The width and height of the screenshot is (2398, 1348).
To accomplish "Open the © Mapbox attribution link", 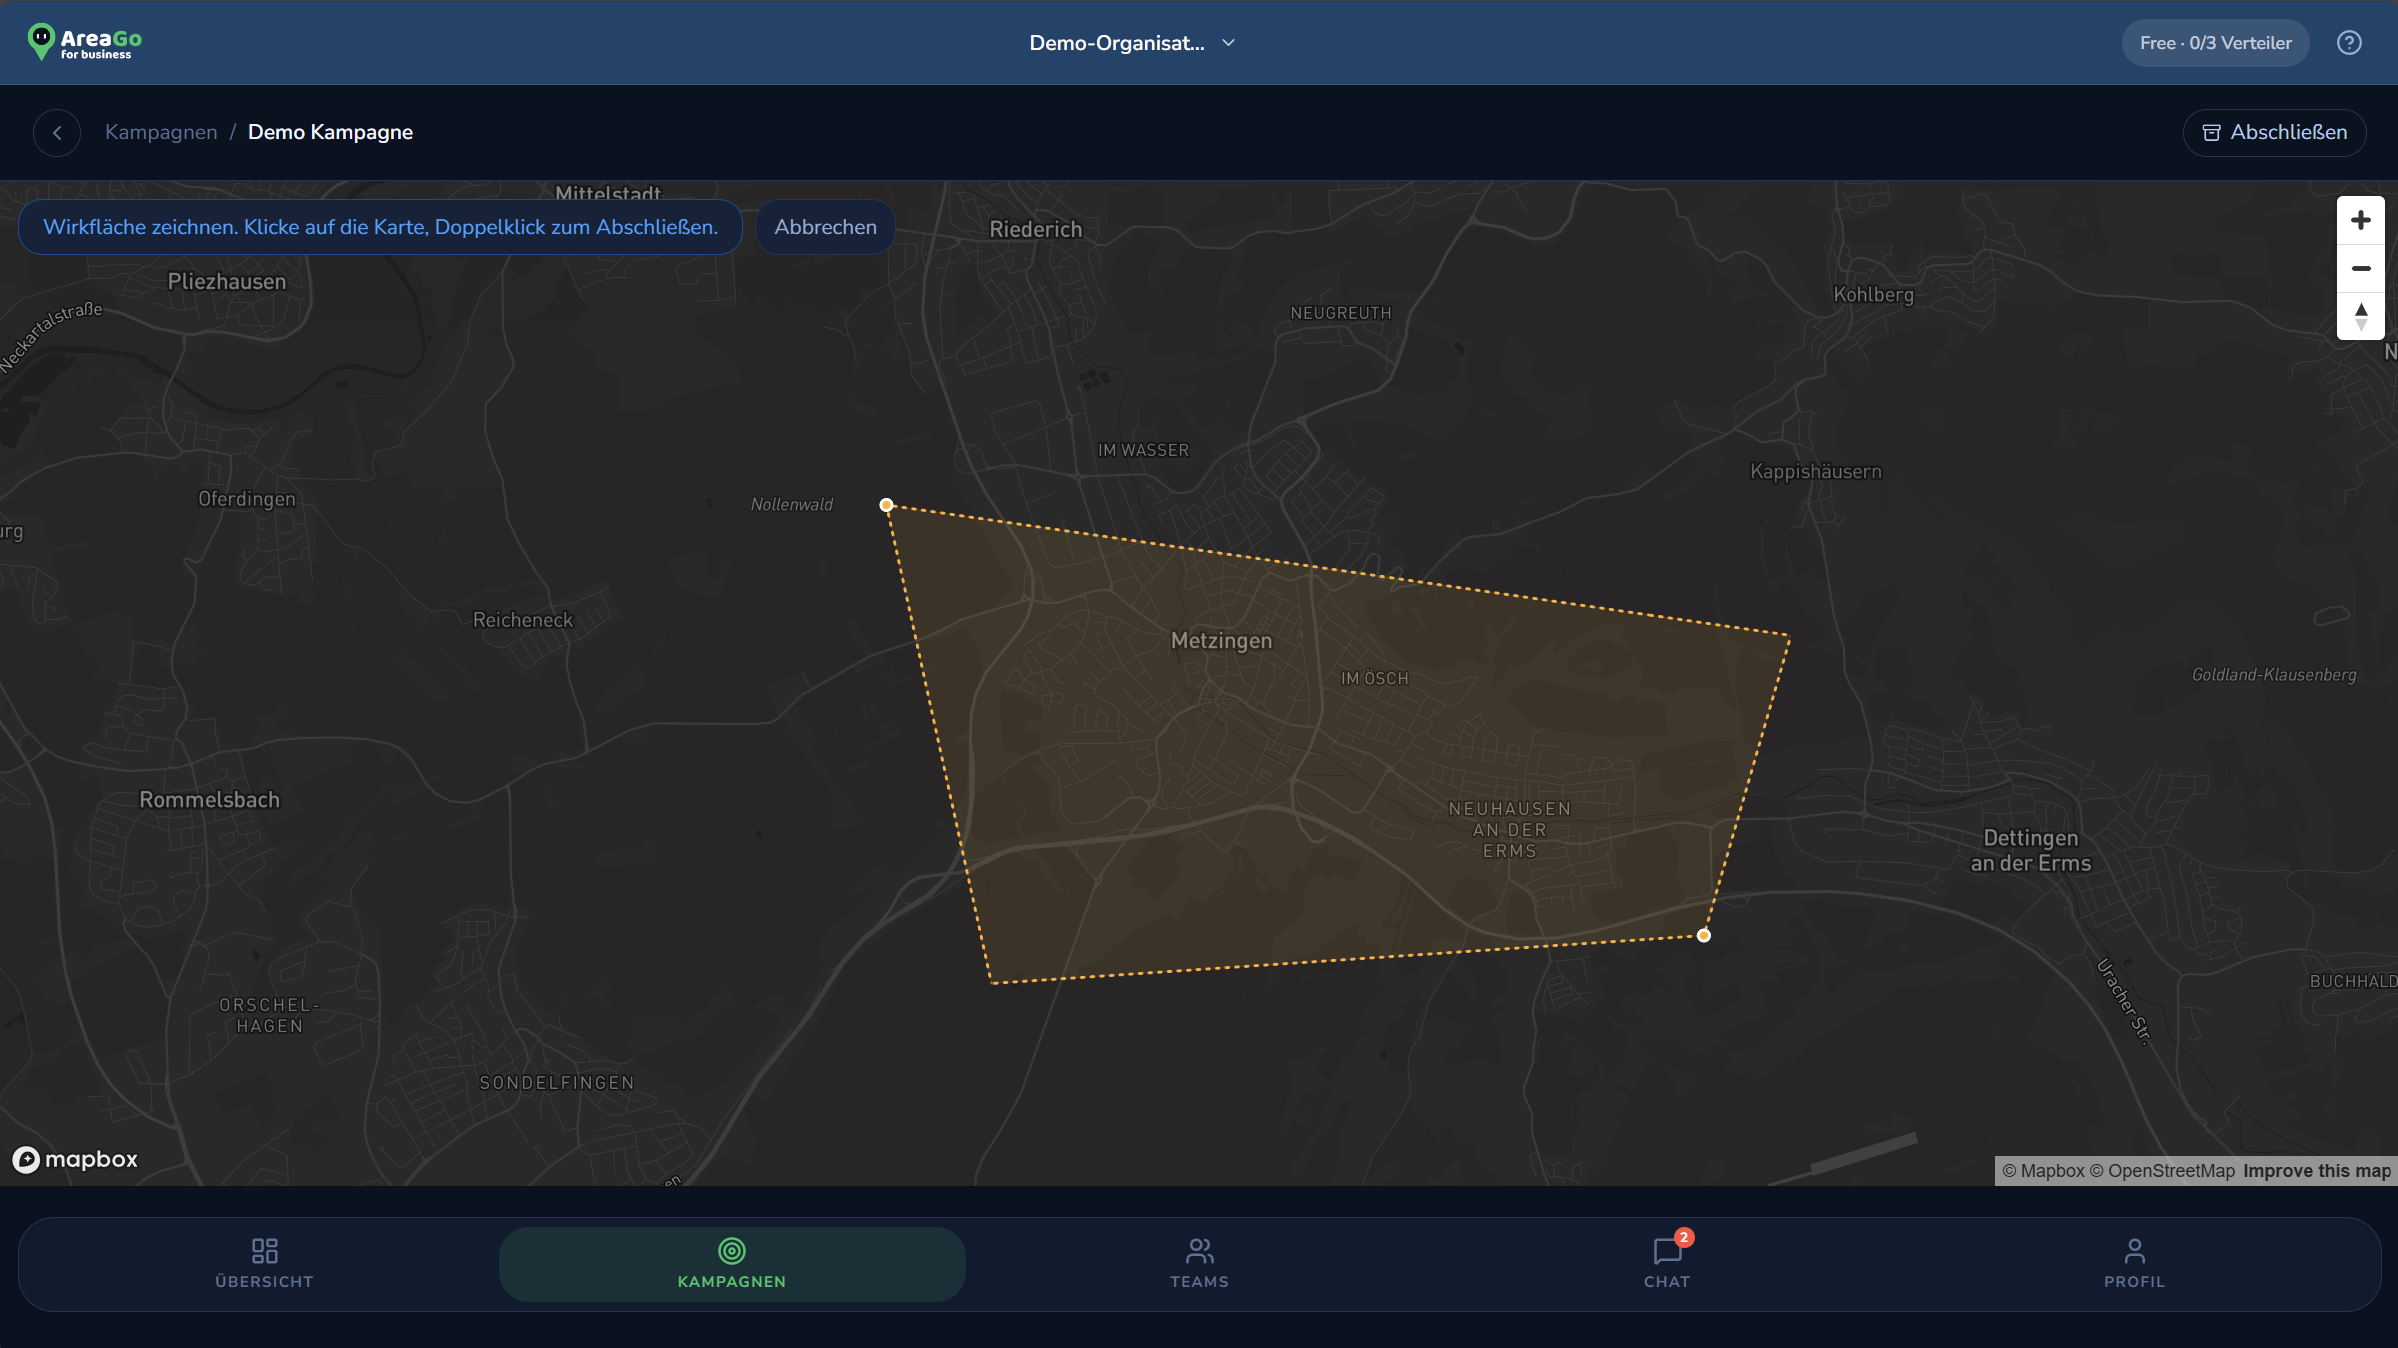I will (2043, 1171).
